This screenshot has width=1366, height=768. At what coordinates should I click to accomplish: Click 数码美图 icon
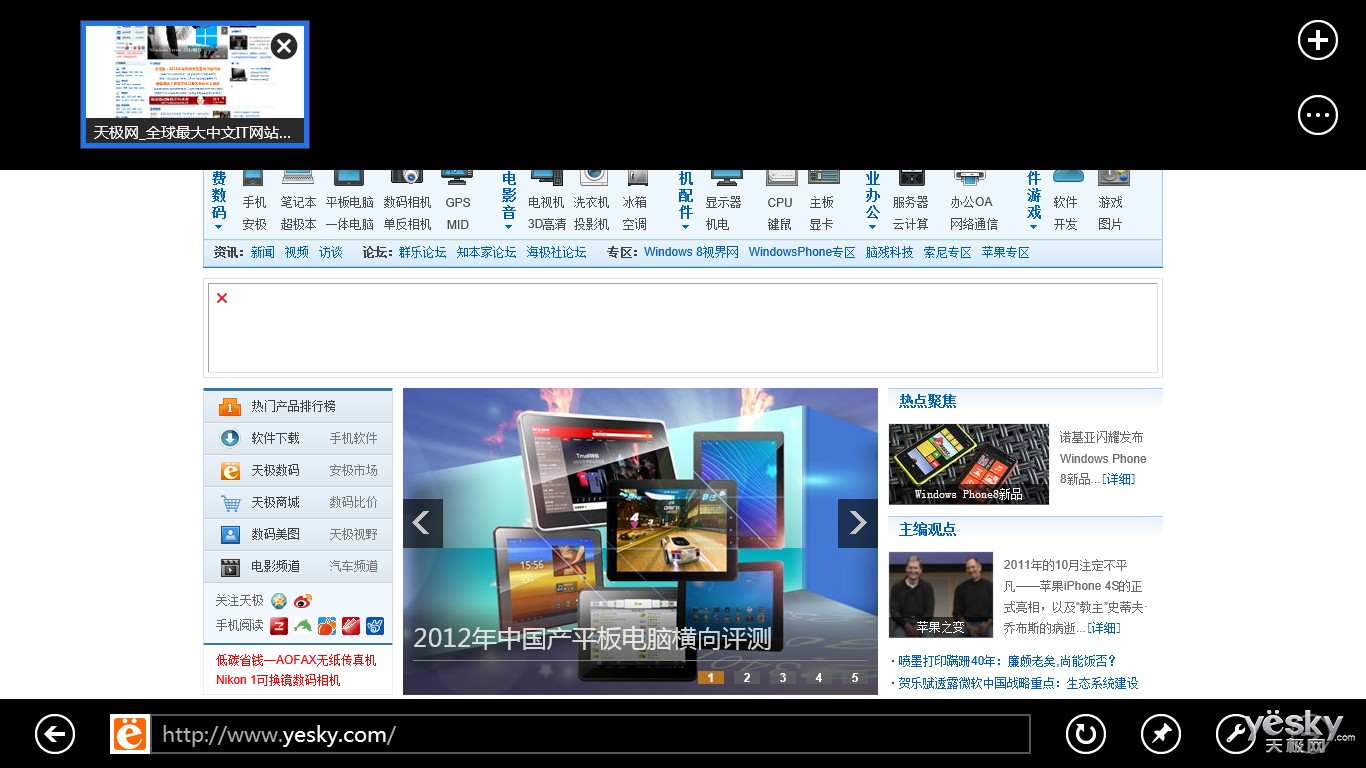(230, 534)
